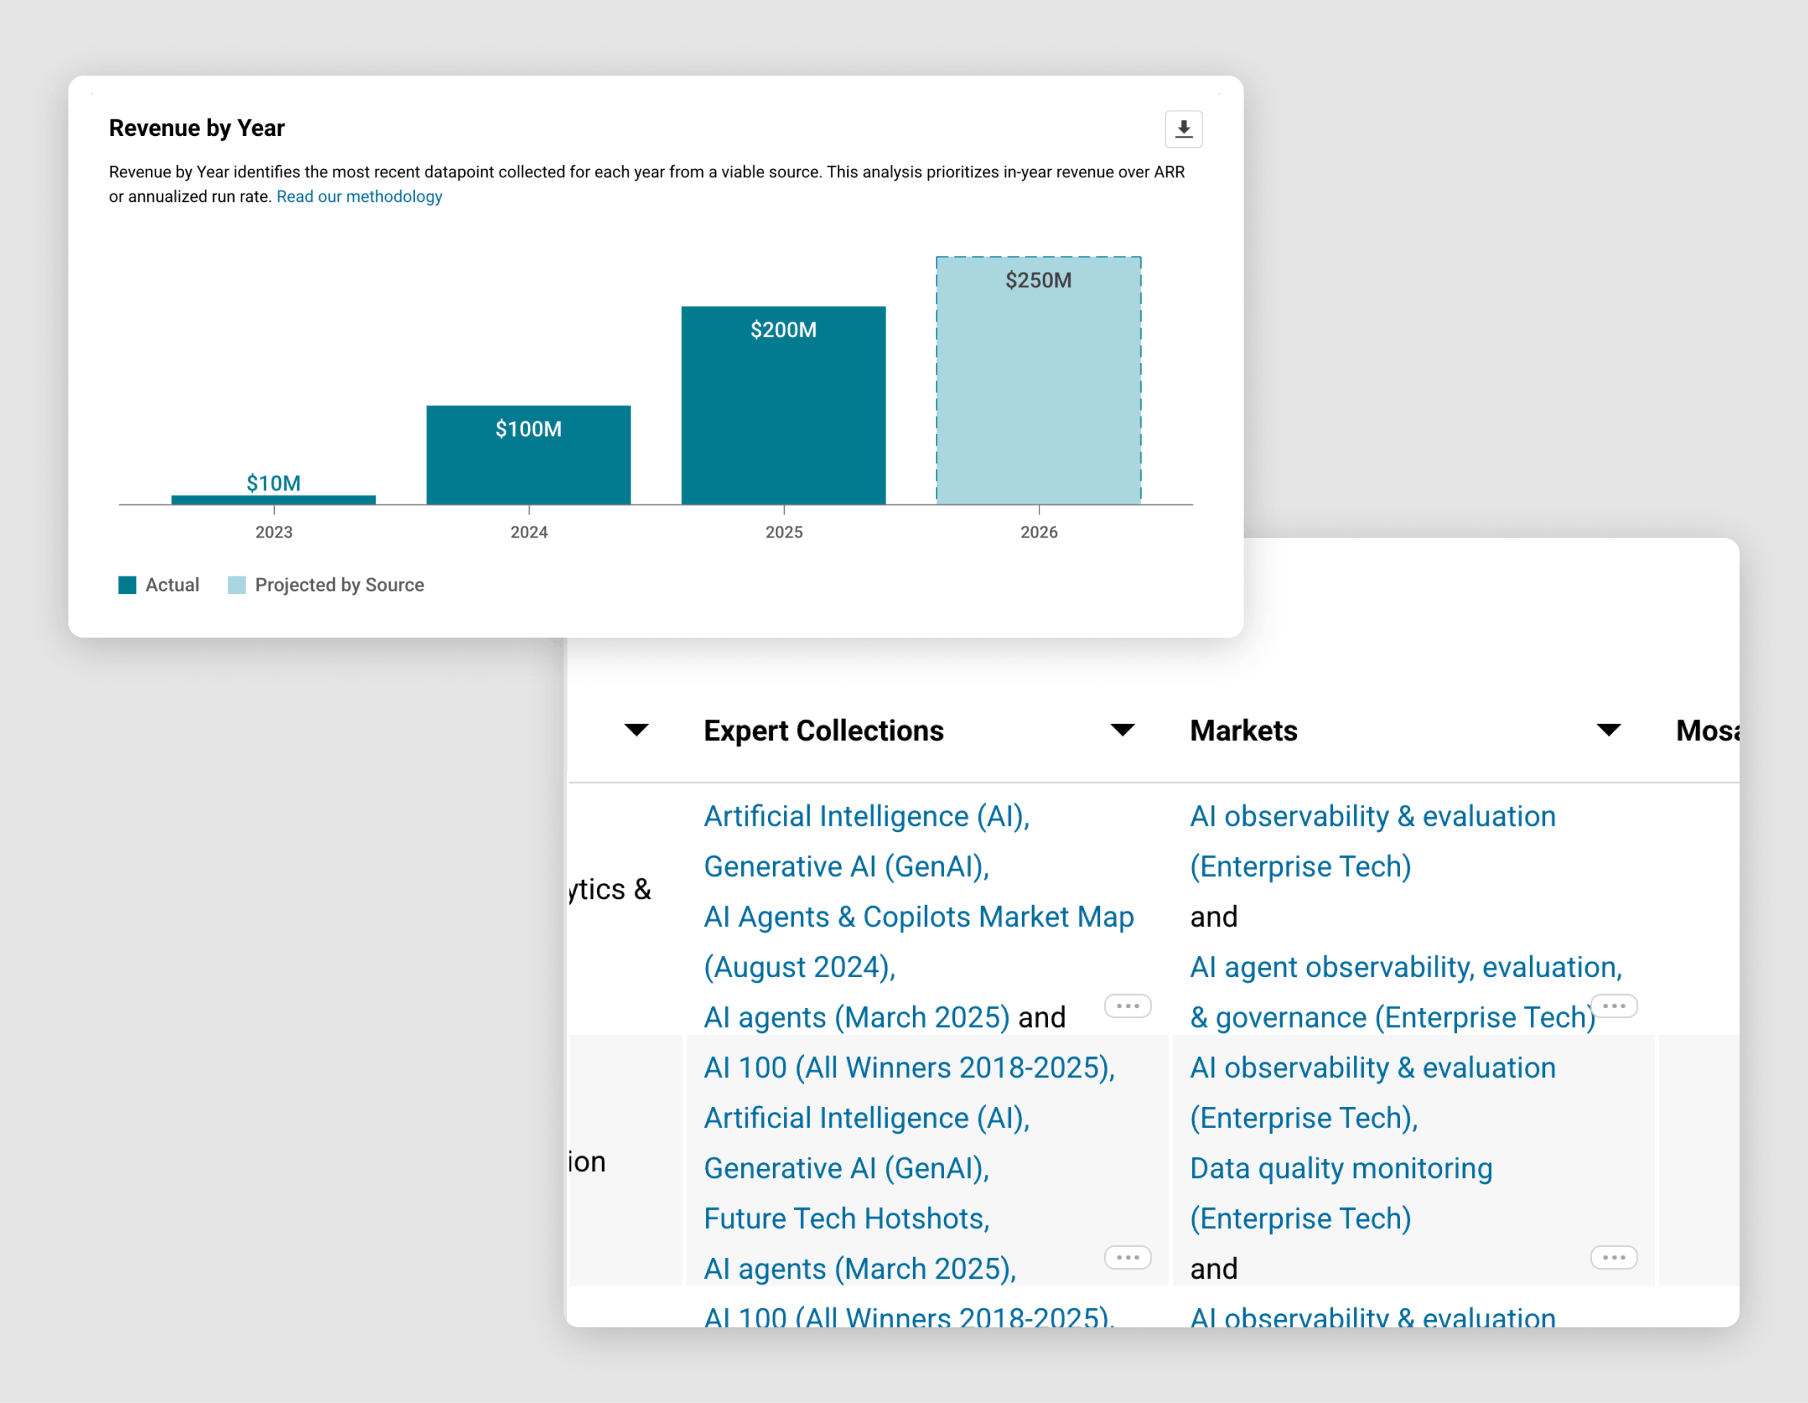The height and width of the screenshot is (1403, 1808).
Task: Open the fully visible AI 100 (All Winners 2018-2025) link
Action: [x=907, y=1068]
